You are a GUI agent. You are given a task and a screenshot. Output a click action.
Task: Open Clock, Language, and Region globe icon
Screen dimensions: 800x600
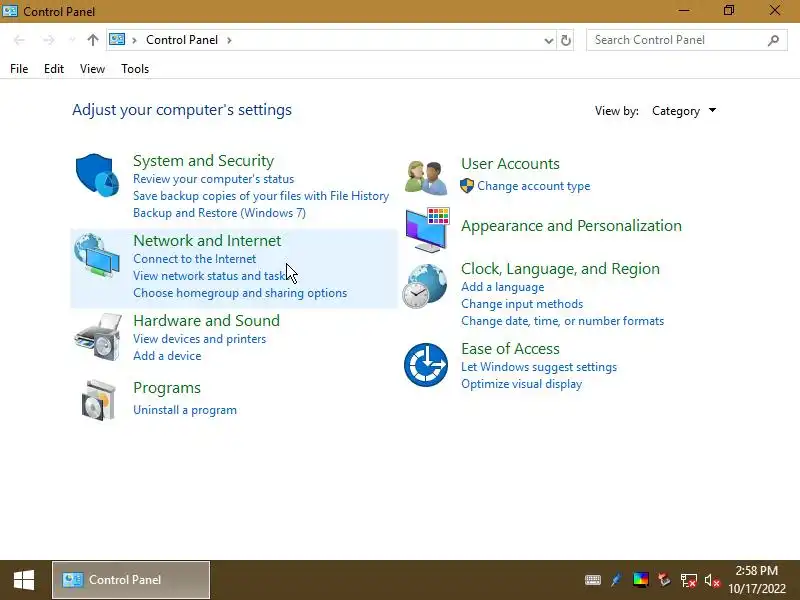(424, 286)
